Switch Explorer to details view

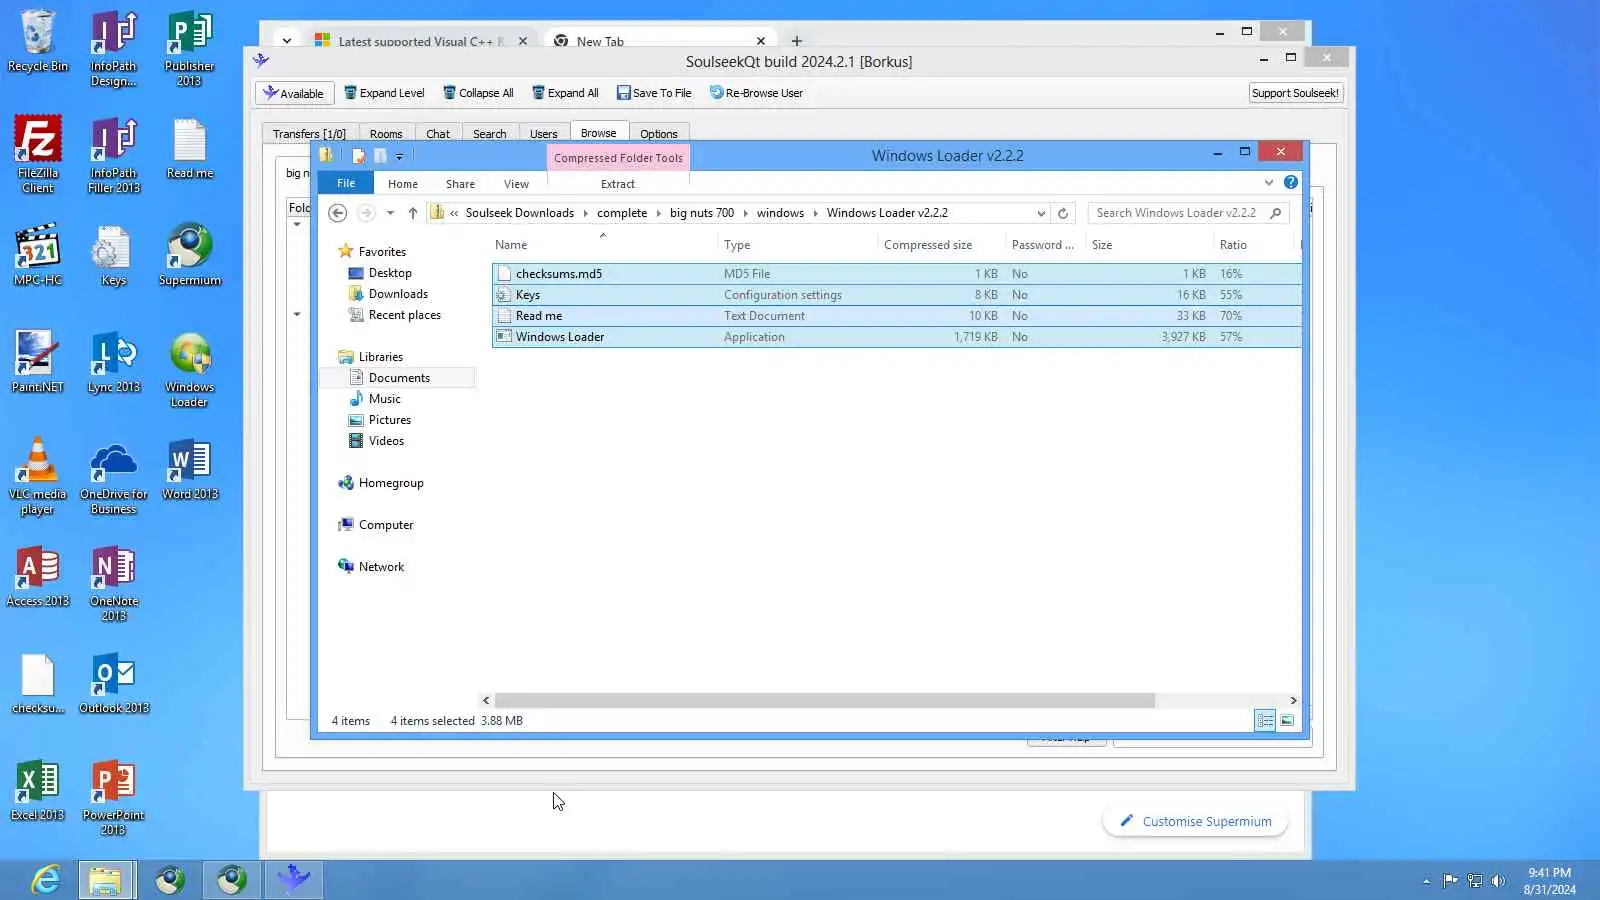click(1265, 720)
